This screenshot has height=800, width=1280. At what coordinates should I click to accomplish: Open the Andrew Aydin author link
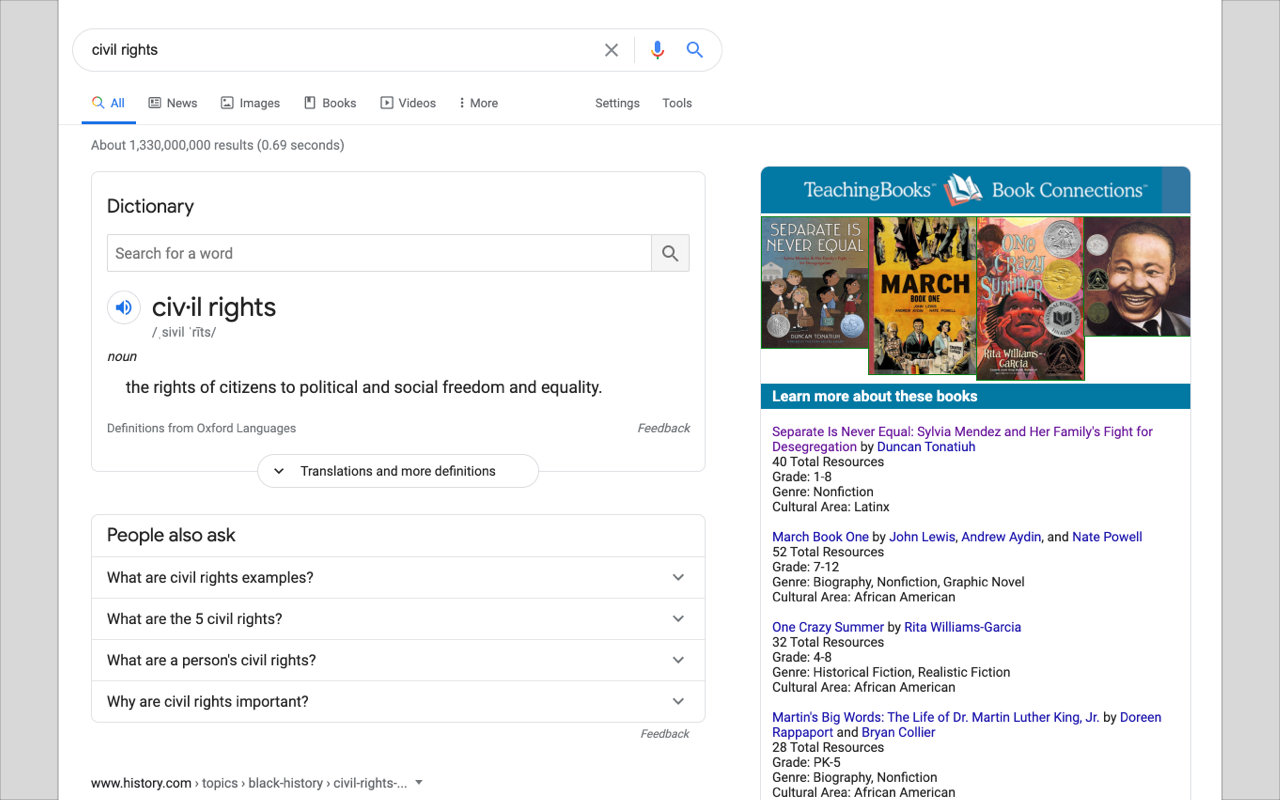pyautogui.click(x=1001, y=537)
